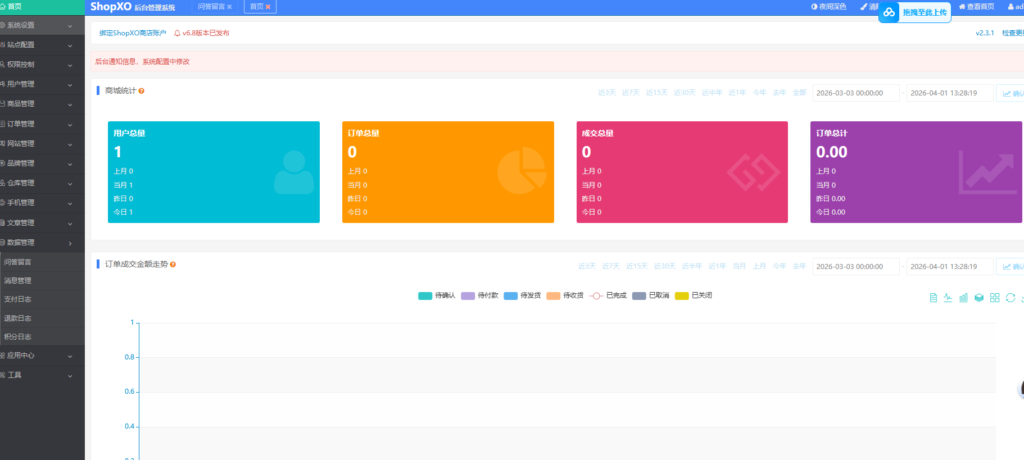
Task: Click the help icon beside 商城统计
Action: 142,91
